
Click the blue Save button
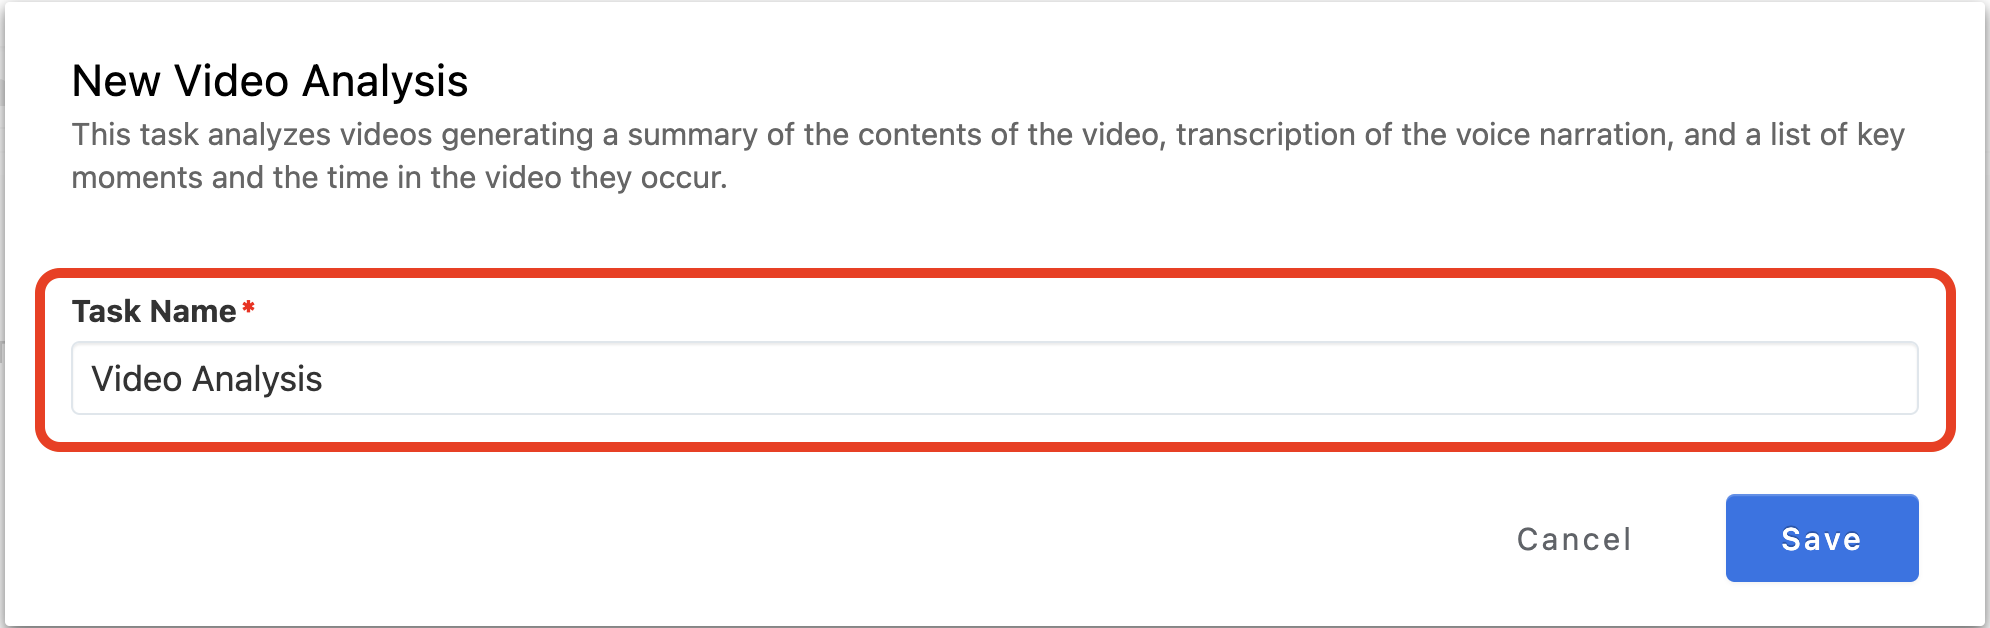pos(1821,538)
